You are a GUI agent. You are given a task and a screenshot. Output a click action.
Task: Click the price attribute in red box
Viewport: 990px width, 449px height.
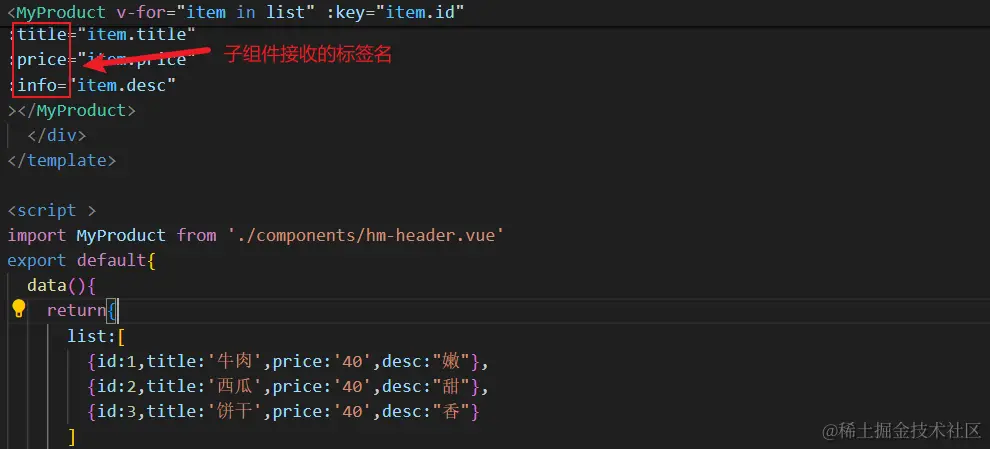pyautogui.click(x=40, y=61)
